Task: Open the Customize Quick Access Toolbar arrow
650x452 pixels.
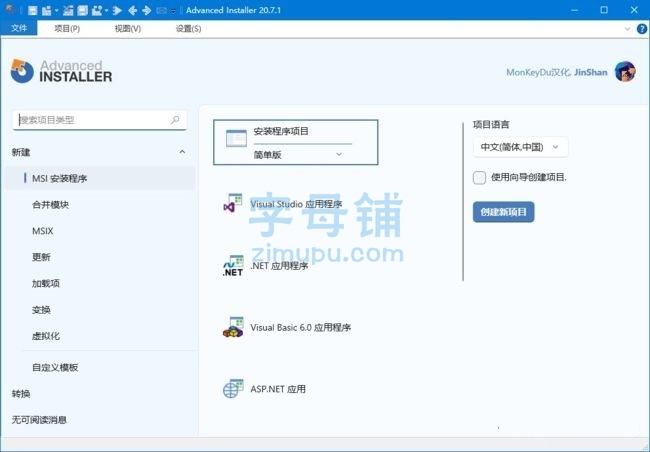Action: pos(173,11)
